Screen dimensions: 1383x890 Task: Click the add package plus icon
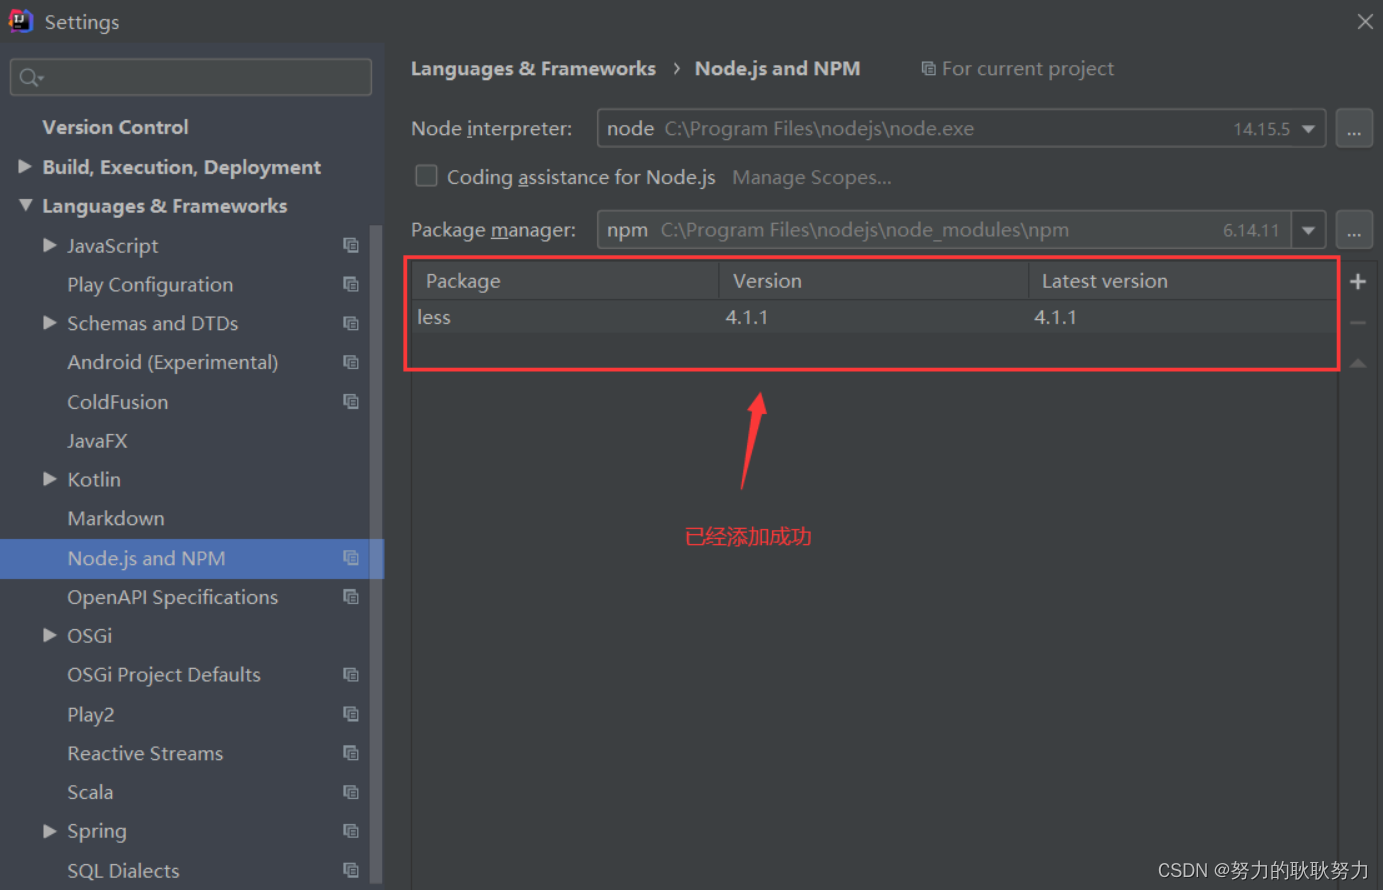click(1357, 282)
